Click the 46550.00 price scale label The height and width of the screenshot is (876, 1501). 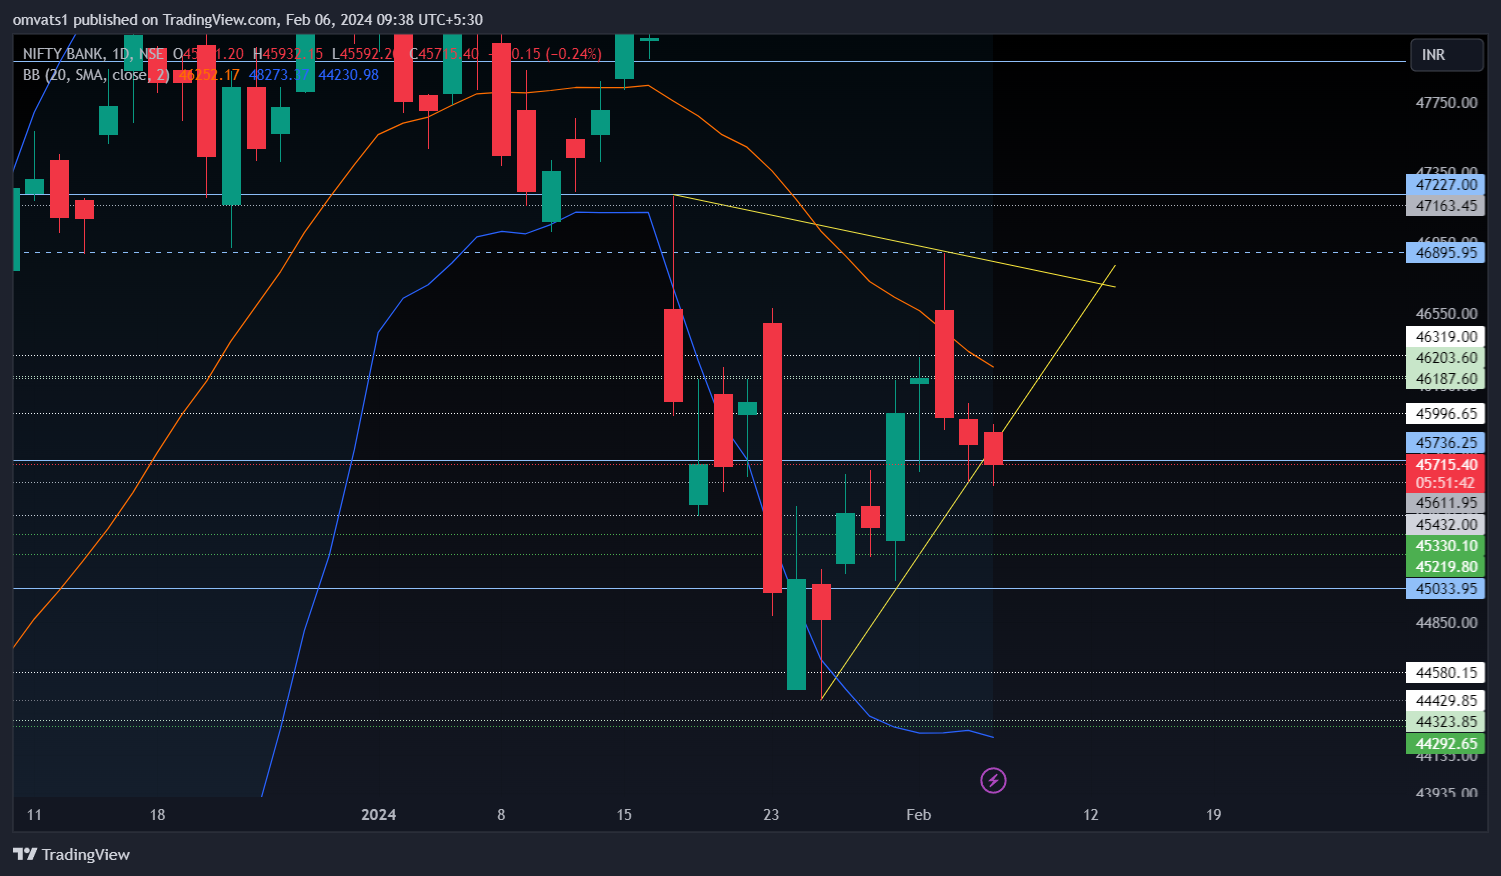tap(1446, 314)
